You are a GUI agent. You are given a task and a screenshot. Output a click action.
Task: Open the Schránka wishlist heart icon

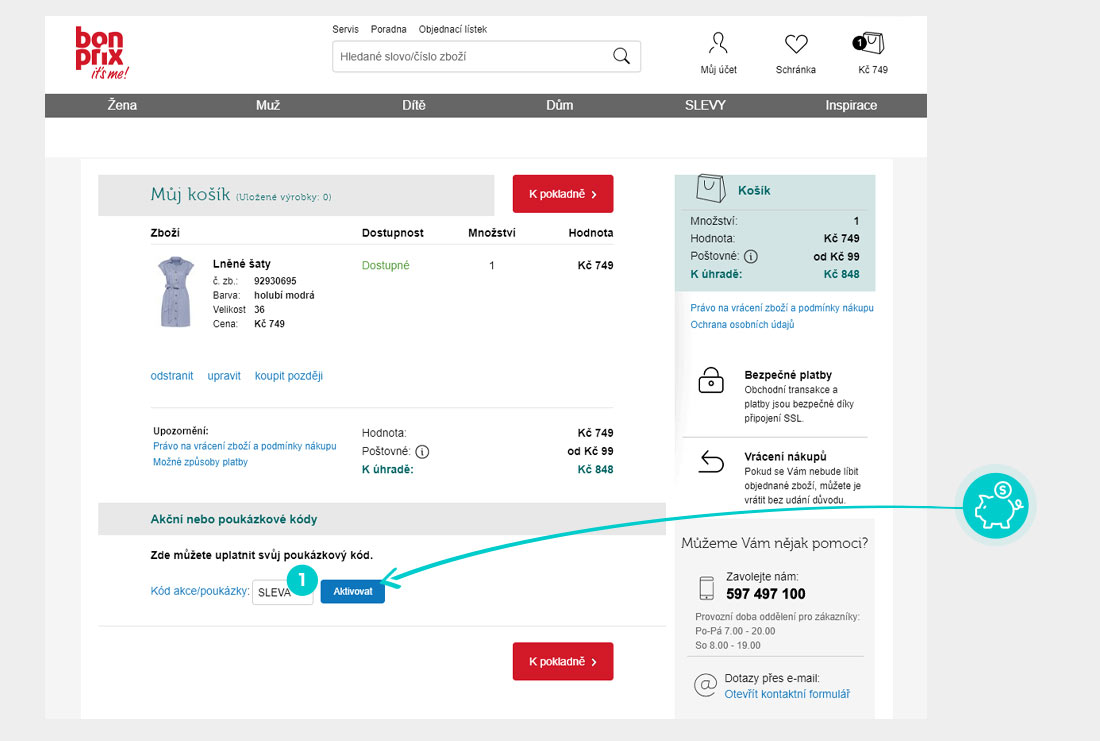point(796,44)
